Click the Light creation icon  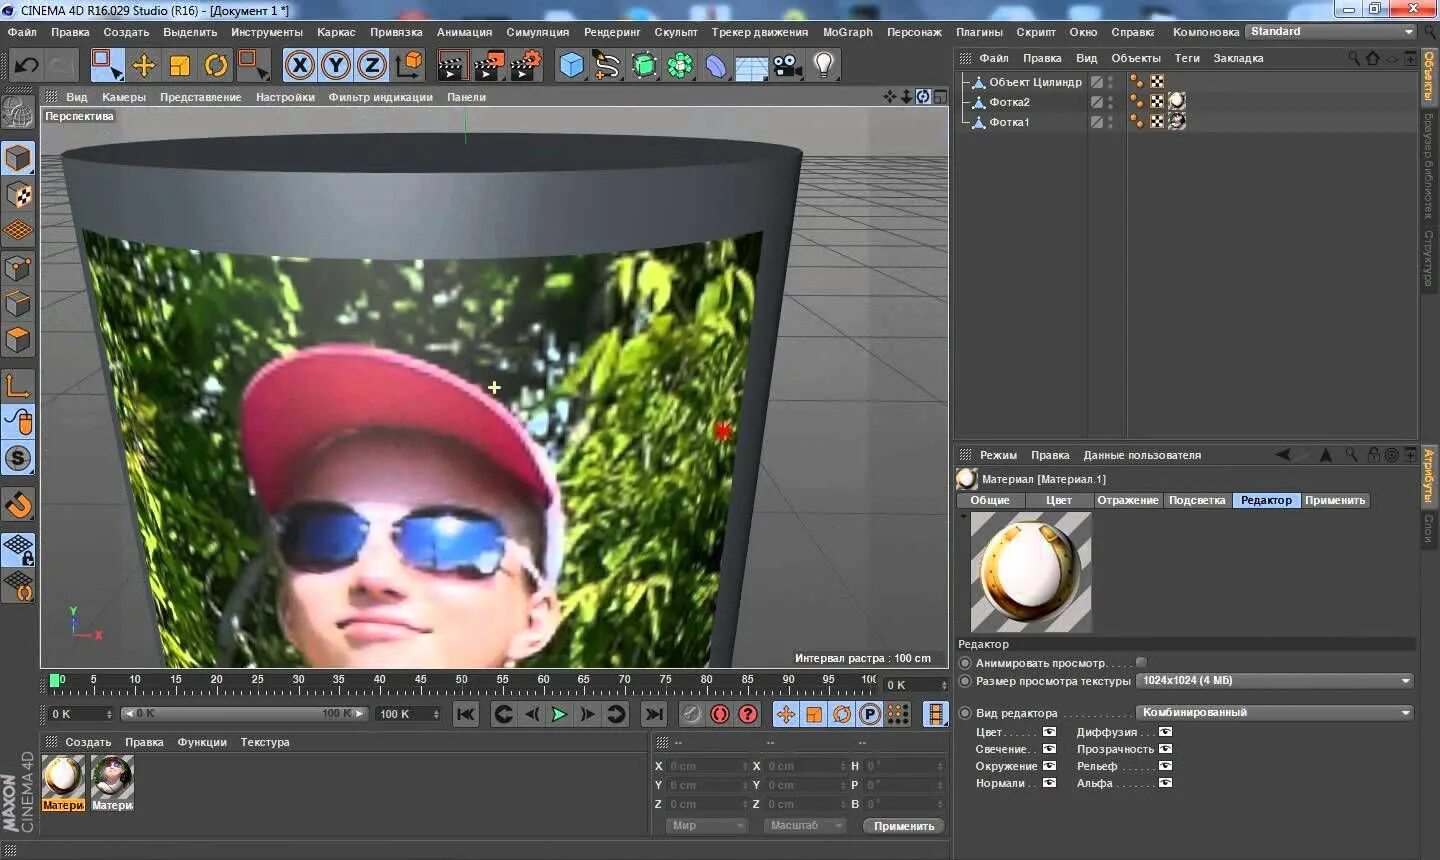click(x=822, y=65)
